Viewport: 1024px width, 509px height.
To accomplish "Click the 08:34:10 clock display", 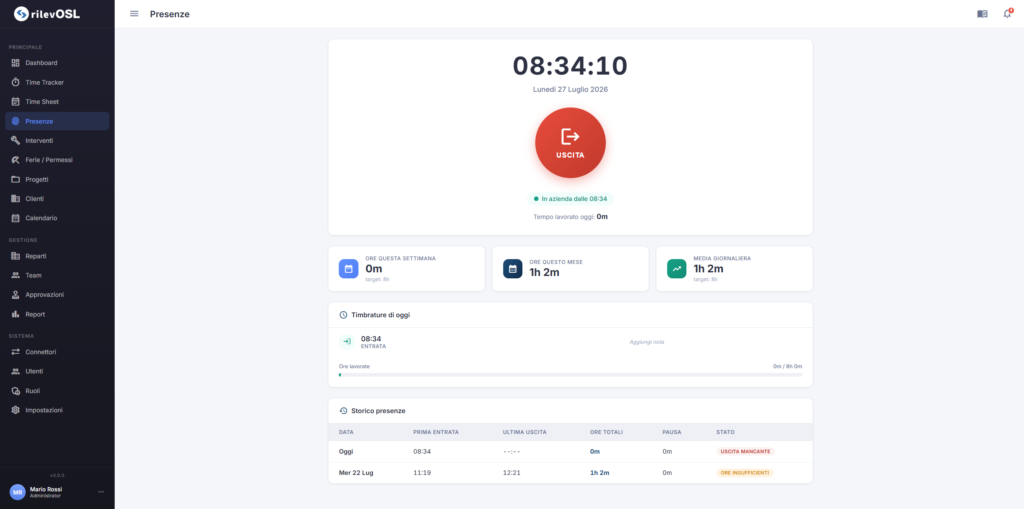I will (570, 66).
